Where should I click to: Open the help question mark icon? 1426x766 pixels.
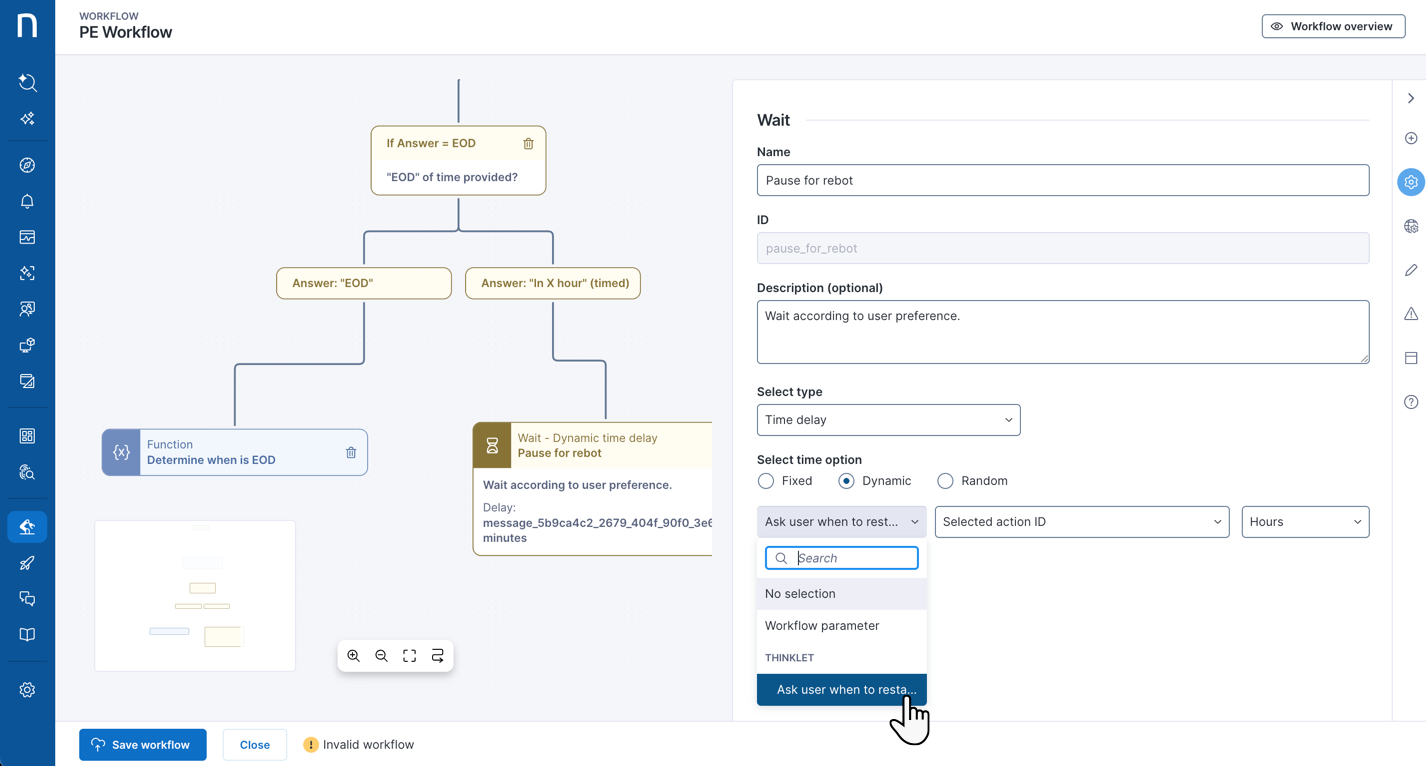click(1411, 402)
